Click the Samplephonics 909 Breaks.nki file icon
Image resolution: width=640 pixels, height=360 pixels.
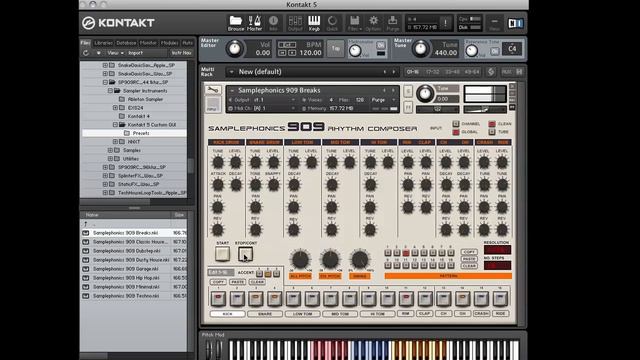click(86, 233)
